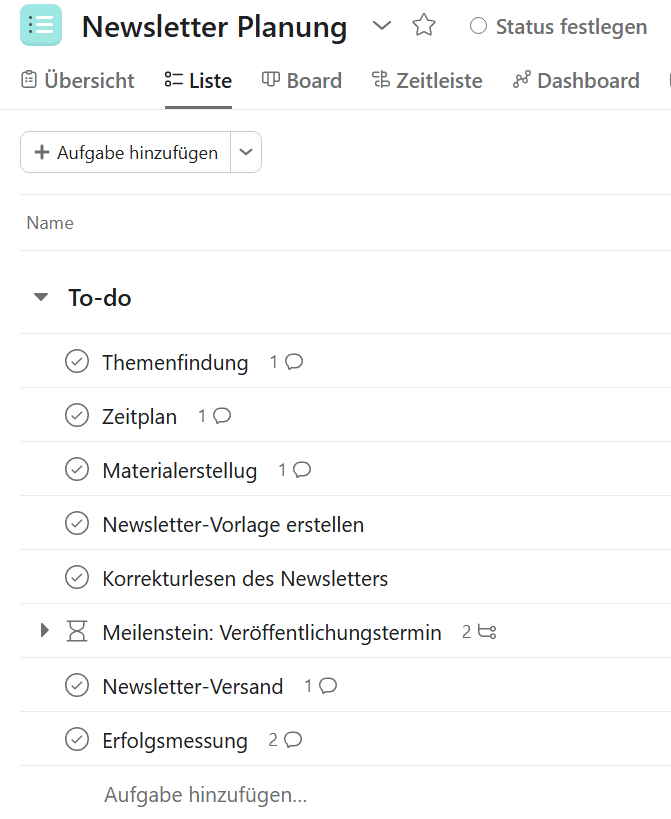
Task: Open comment bubble on Themenfindung task
Action: pyautogui.click(x=294, y=361)
